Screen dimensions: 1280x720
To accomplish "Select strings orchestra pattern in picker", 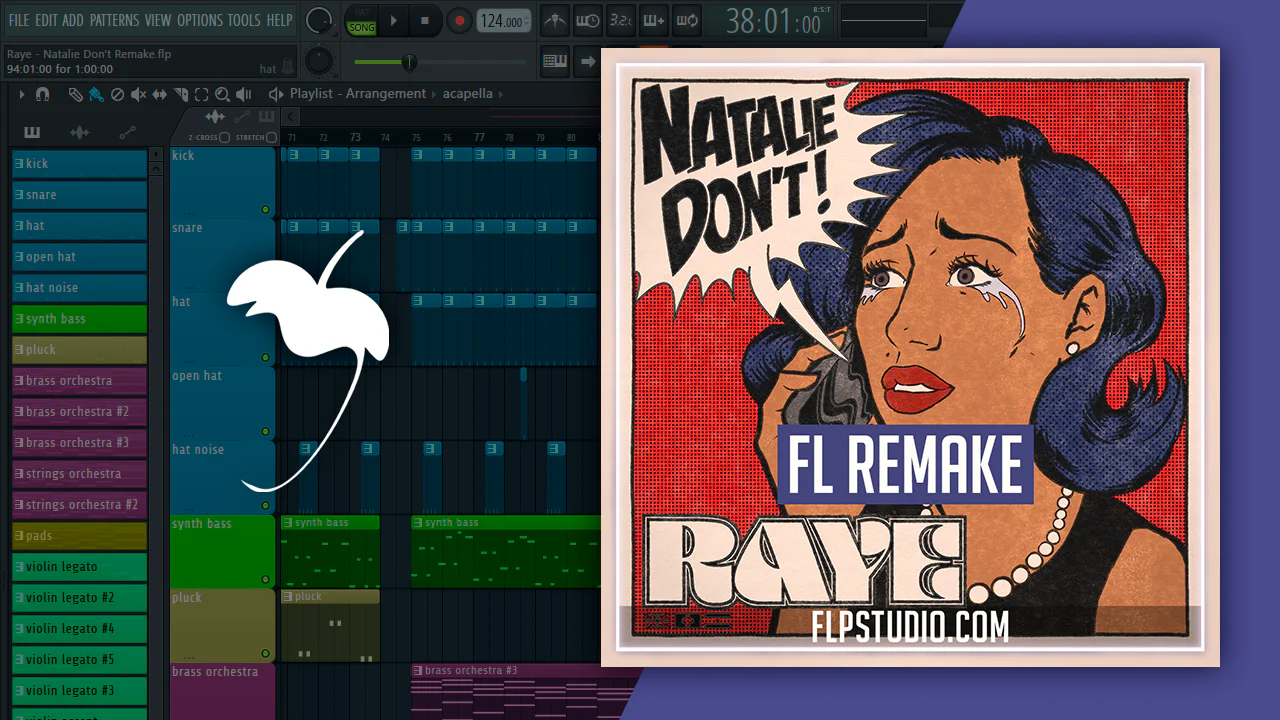I will coord(80,474).
